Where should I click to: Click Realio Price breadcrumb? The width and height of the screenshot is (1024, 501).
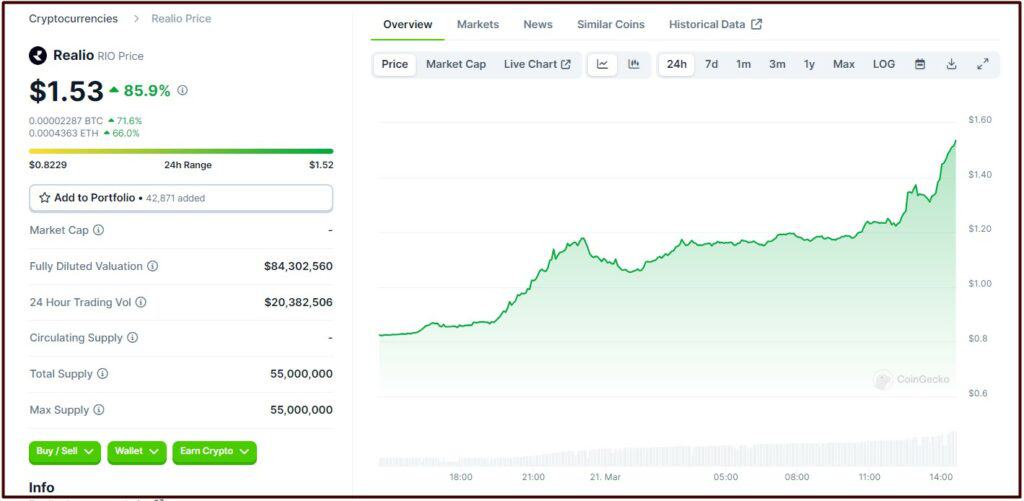[181, 18]
